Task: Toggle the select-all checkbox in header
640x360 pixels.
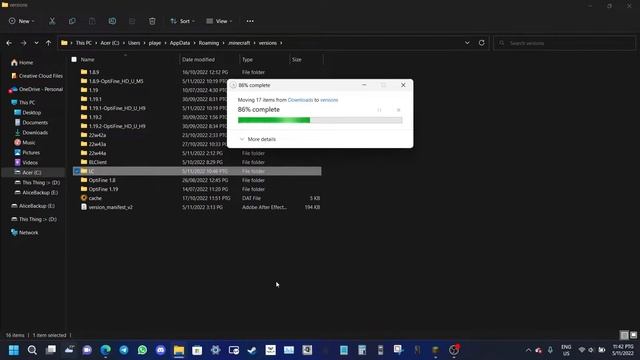Action: pos(74,60)
